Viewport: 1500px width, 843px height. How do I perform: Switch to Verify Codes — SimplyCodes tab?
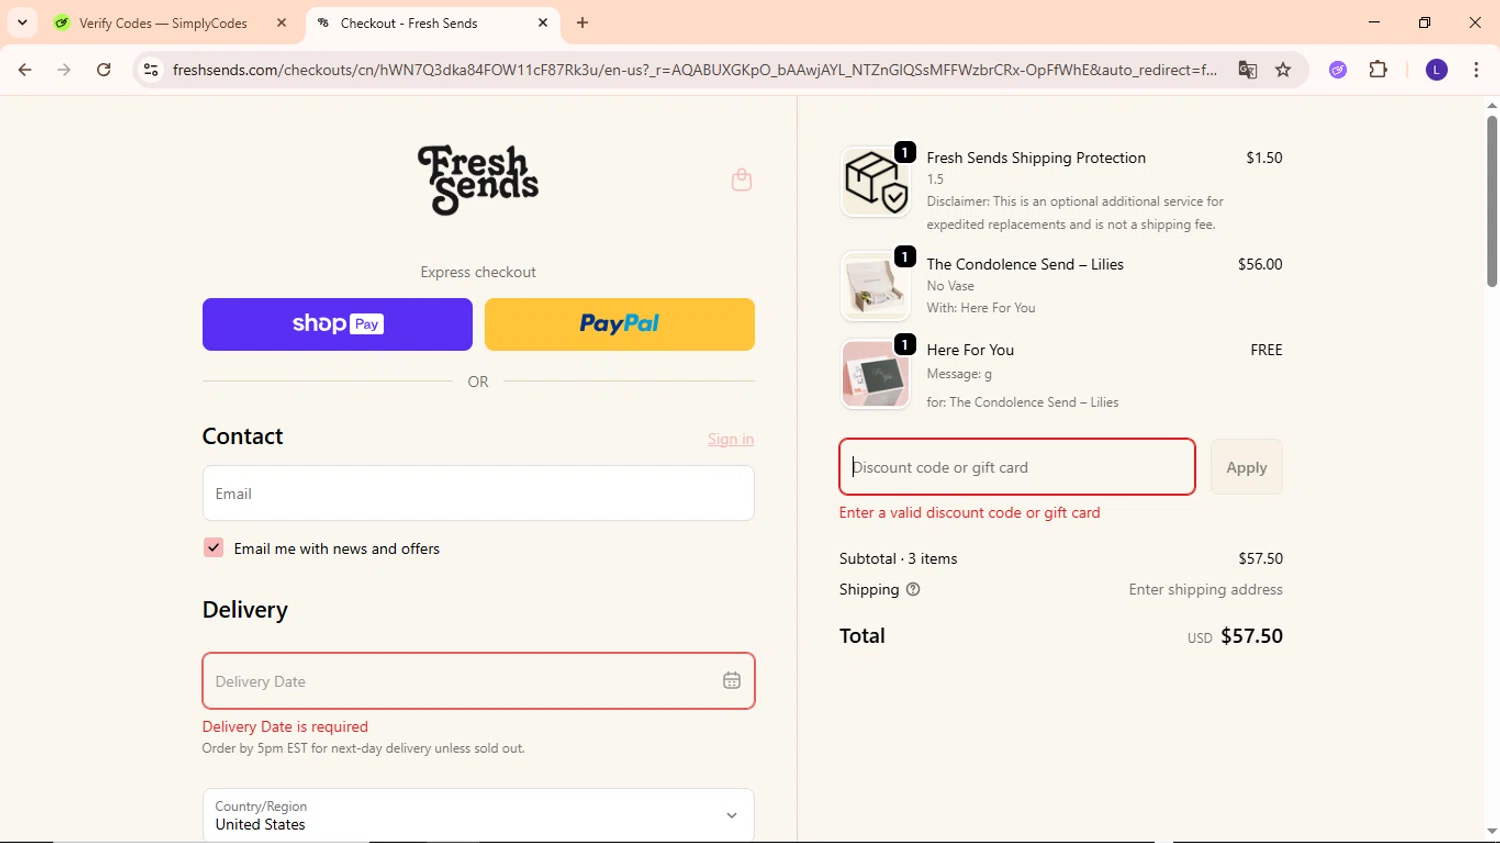pos(163,23)
